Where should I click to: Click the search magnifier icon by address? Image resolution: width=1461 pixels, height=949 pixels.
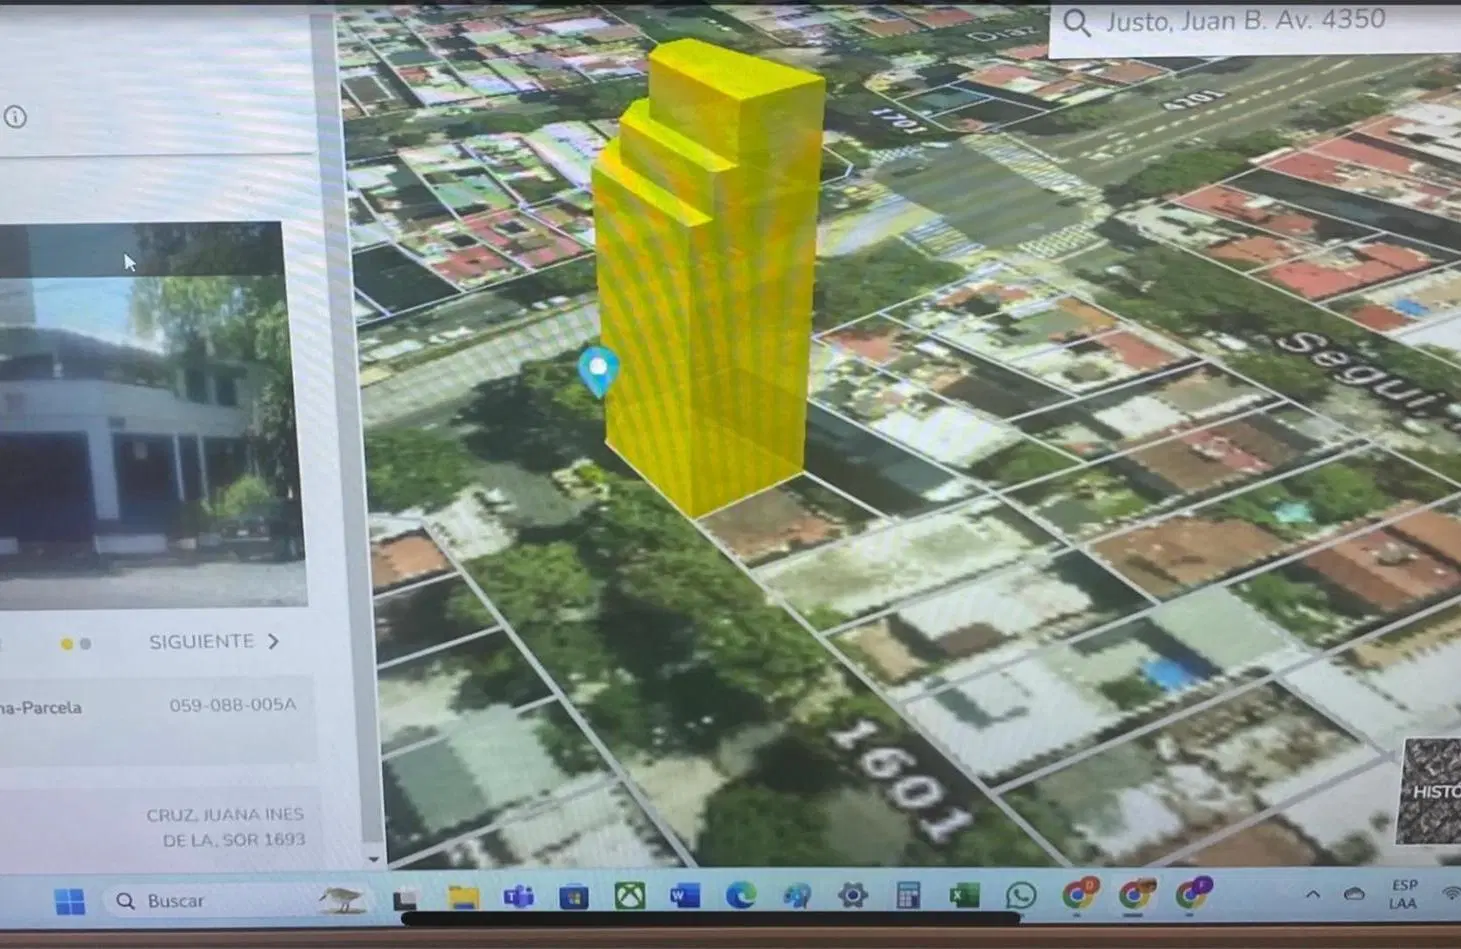[x=1076, y=22]
